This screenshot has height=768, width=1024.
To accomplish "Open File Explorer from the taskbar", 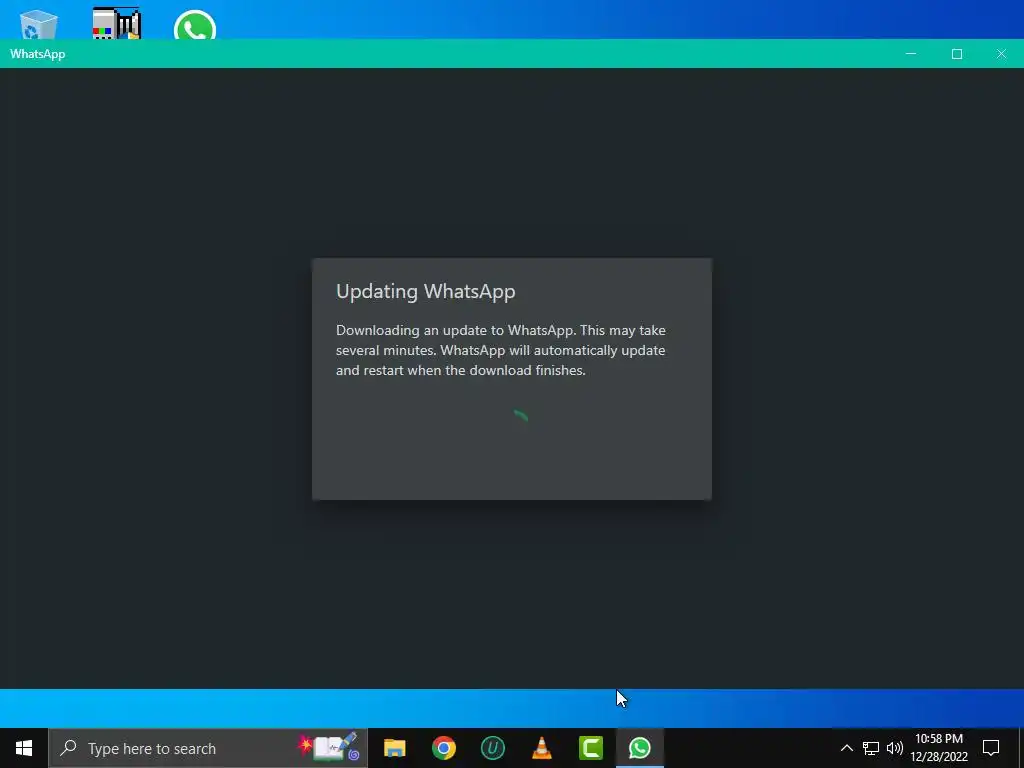I will (394, 748).
